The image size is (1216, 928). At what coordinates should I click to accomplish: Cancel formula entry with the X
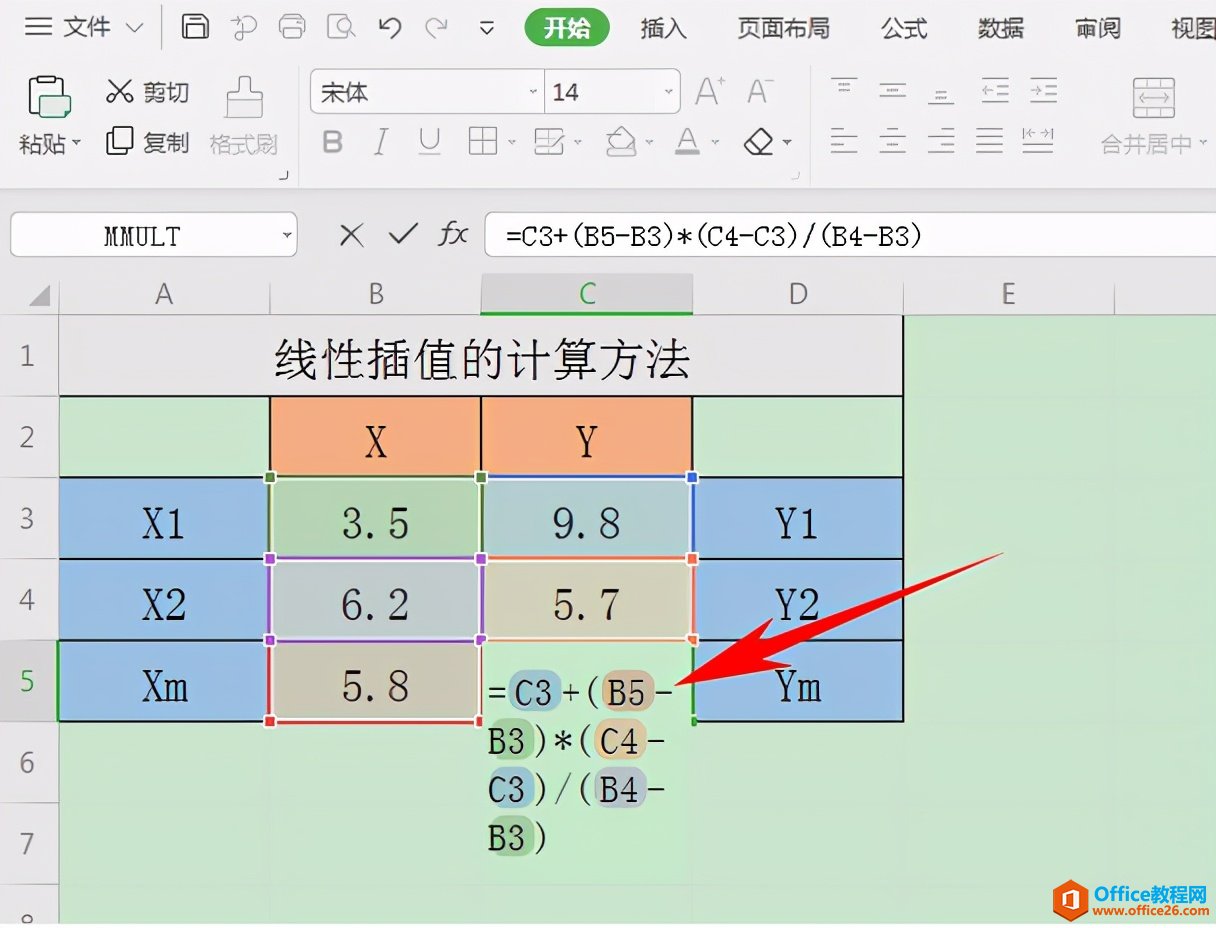coord(351,235)
